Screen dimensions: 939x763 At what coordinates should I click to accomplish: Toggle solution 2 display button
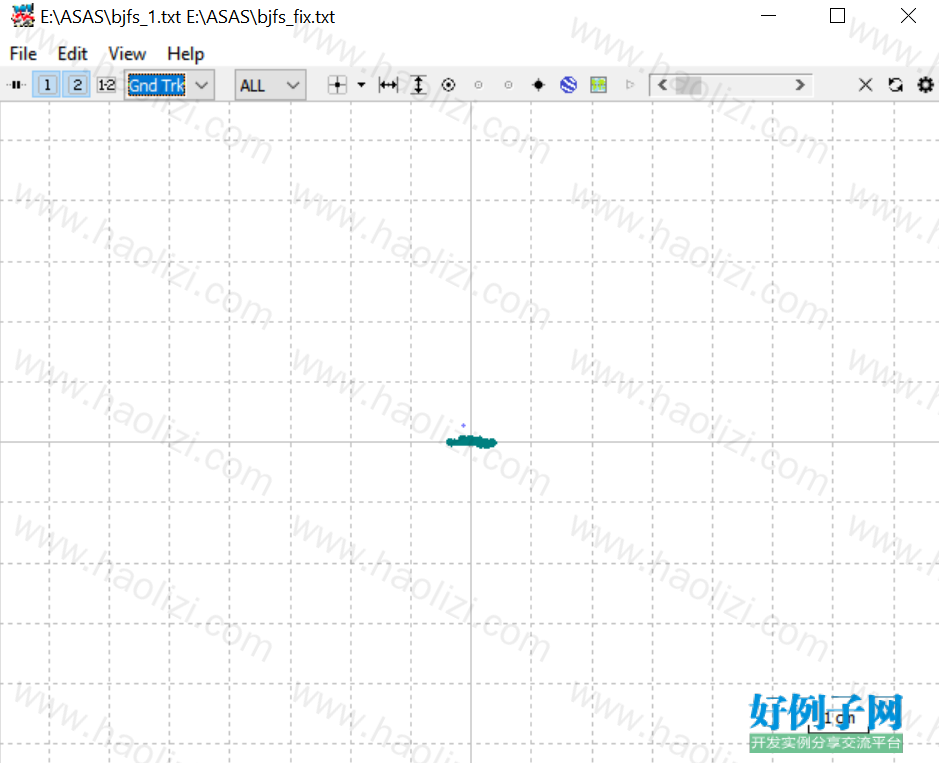(x=77, y=85)
